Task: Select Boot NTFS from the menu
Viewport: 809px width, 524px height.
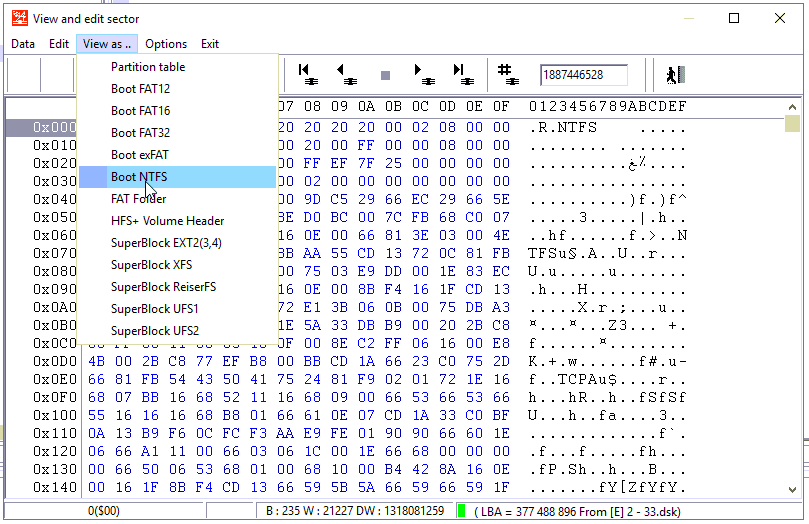Action: [139, 177]
